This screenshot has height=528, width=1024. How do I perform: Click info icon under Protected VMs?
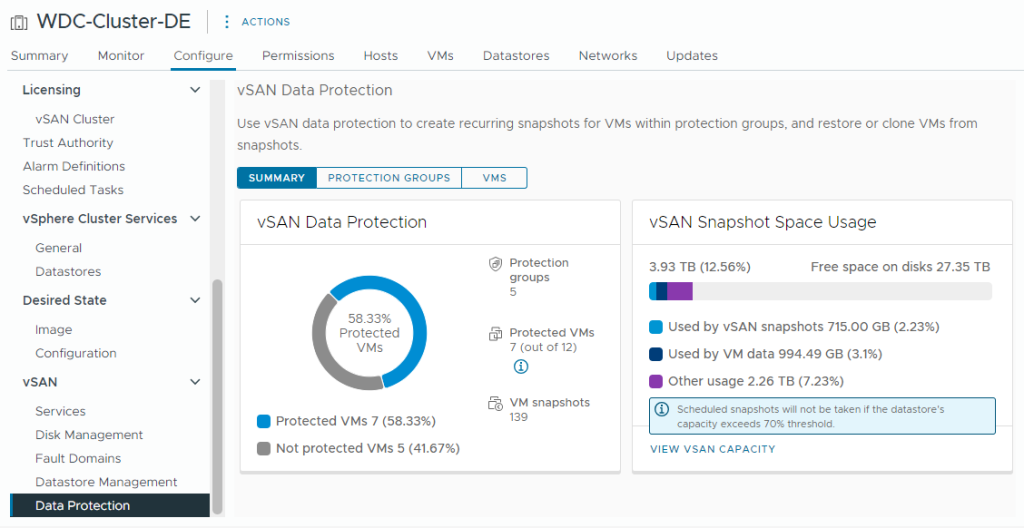[520, 367]
